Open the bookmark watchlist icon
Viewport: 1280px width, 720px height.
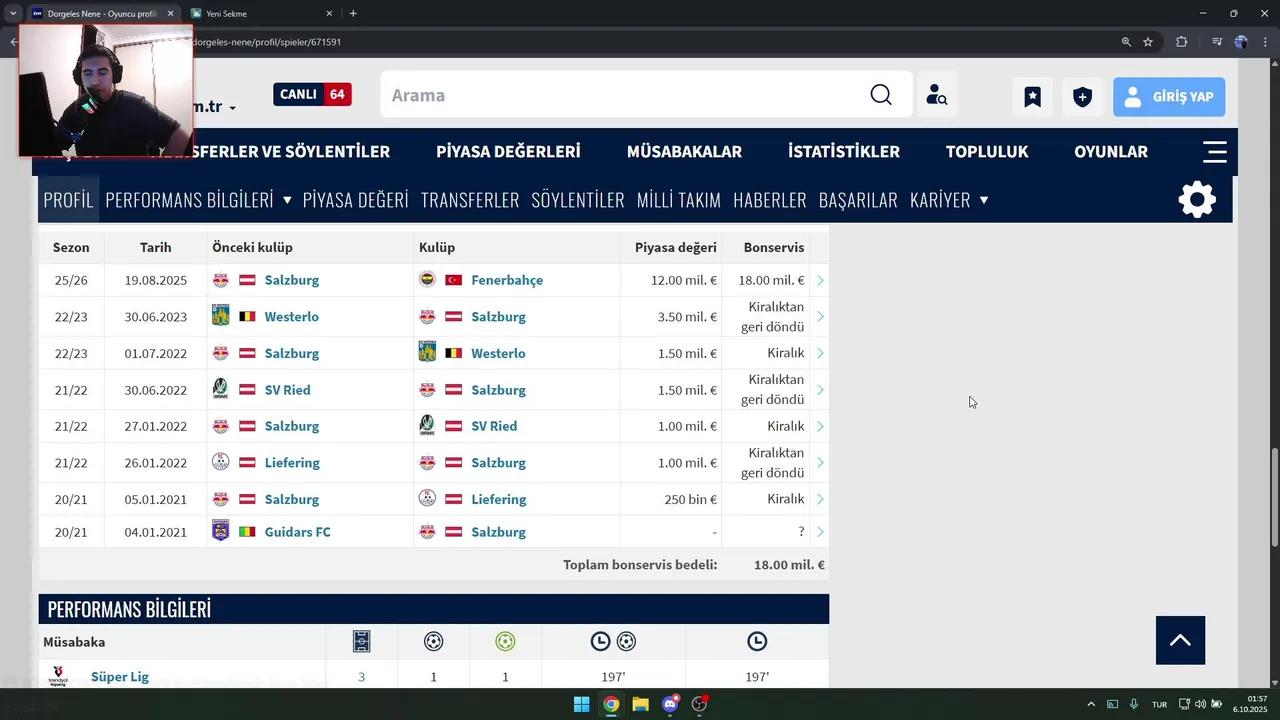coord(1032,97)
